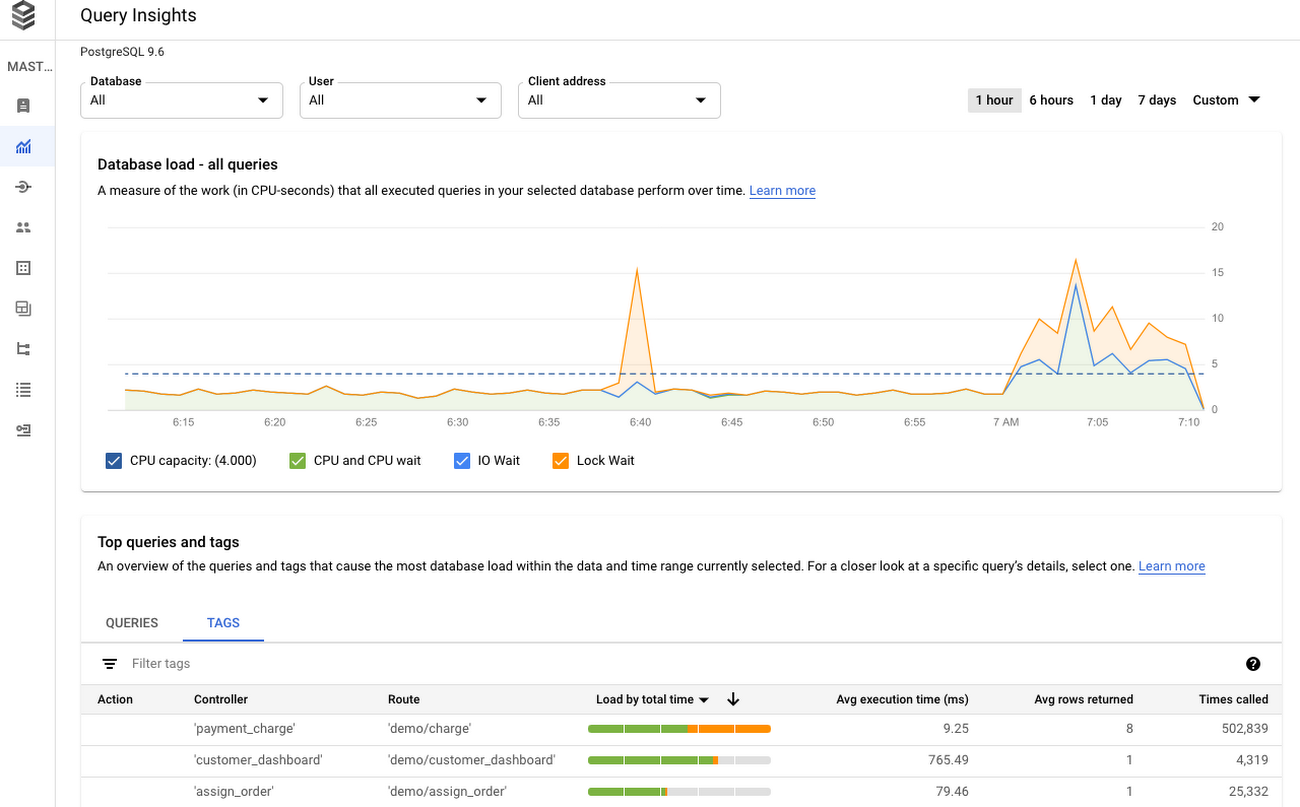Click the payment_charge load bar

point(679,729)
